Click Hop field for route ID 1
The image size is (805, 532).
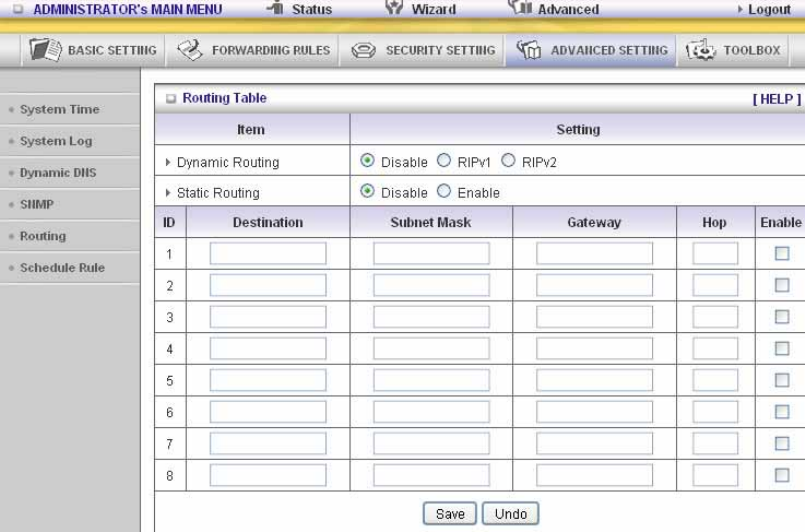coord(715,254)
